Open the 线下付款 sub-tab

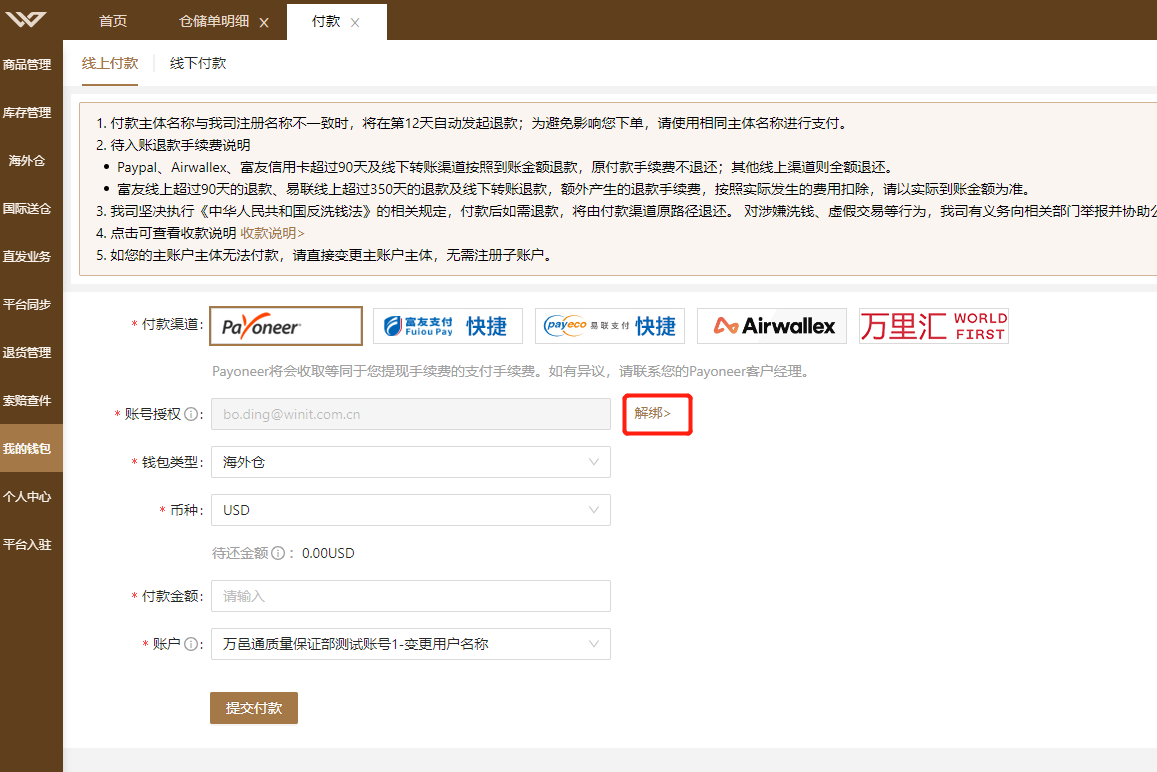pyautogui.click(x=198, y=63)
